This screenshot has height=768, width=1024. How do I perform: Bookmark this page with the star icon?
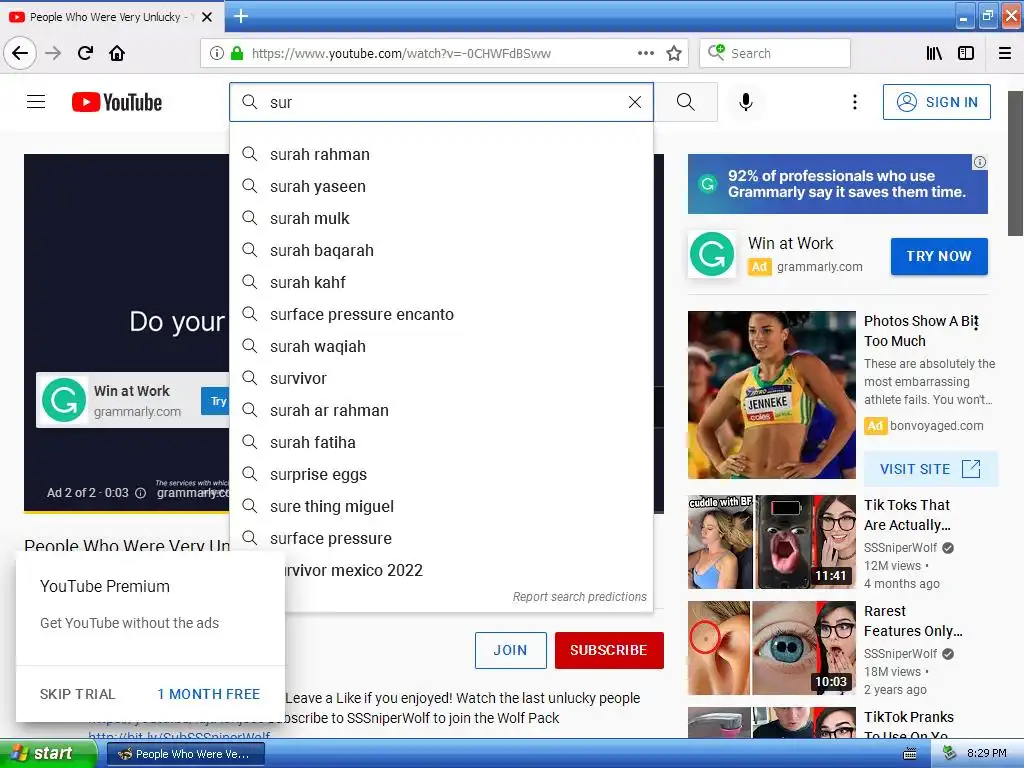point(674,54)
